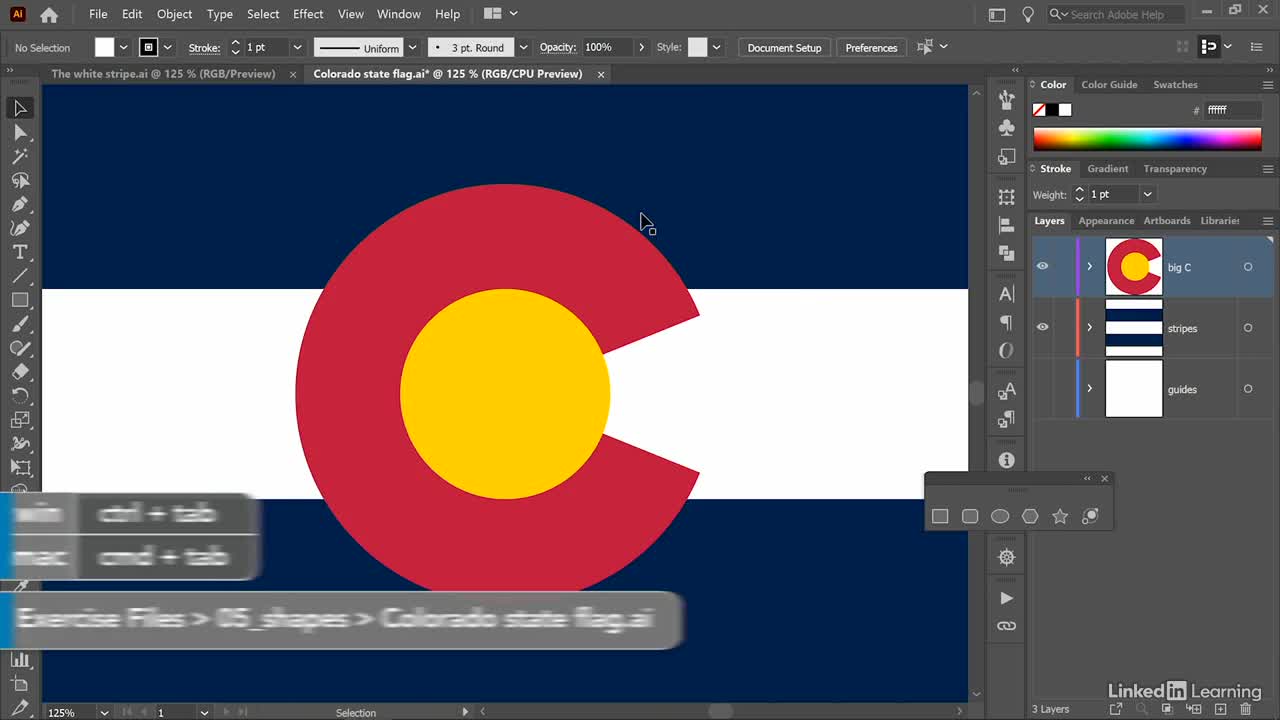The width and height of the screenshot is (1280, 720).
Task: Open the Window menu
Action: (x=398, y=14)
